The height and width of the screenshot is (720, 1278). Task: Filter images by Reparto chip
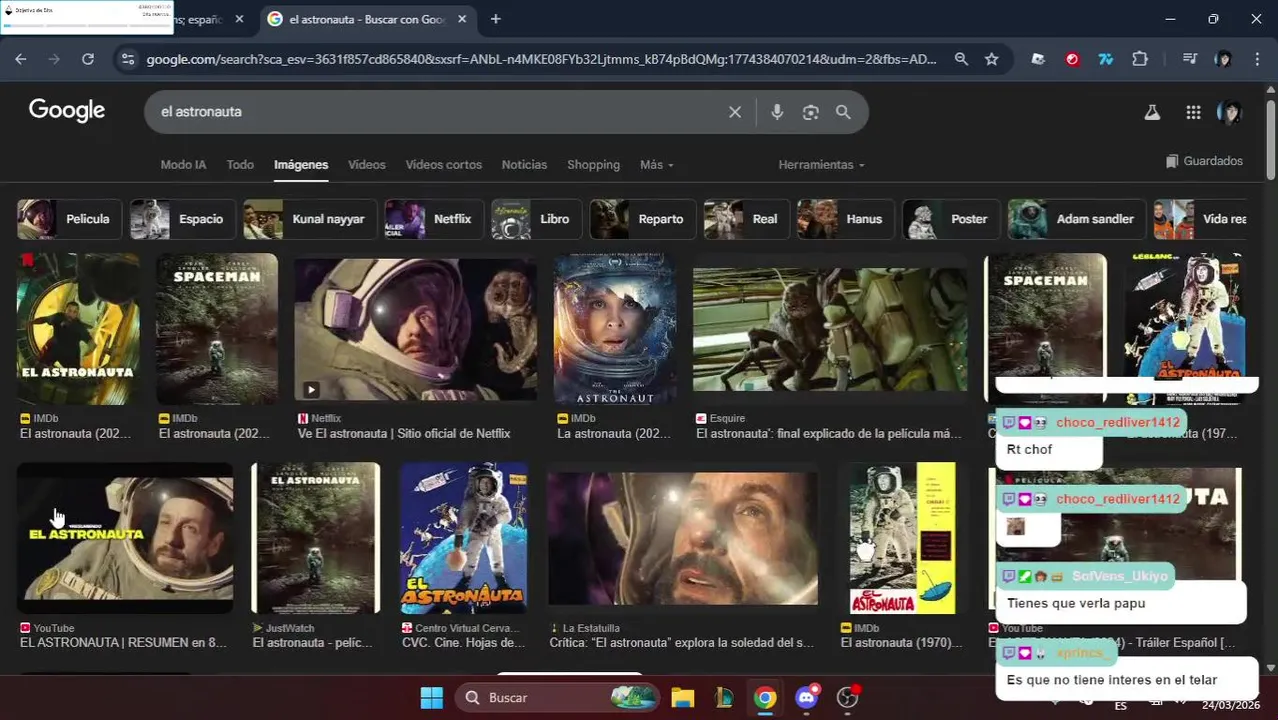(642, 219)
